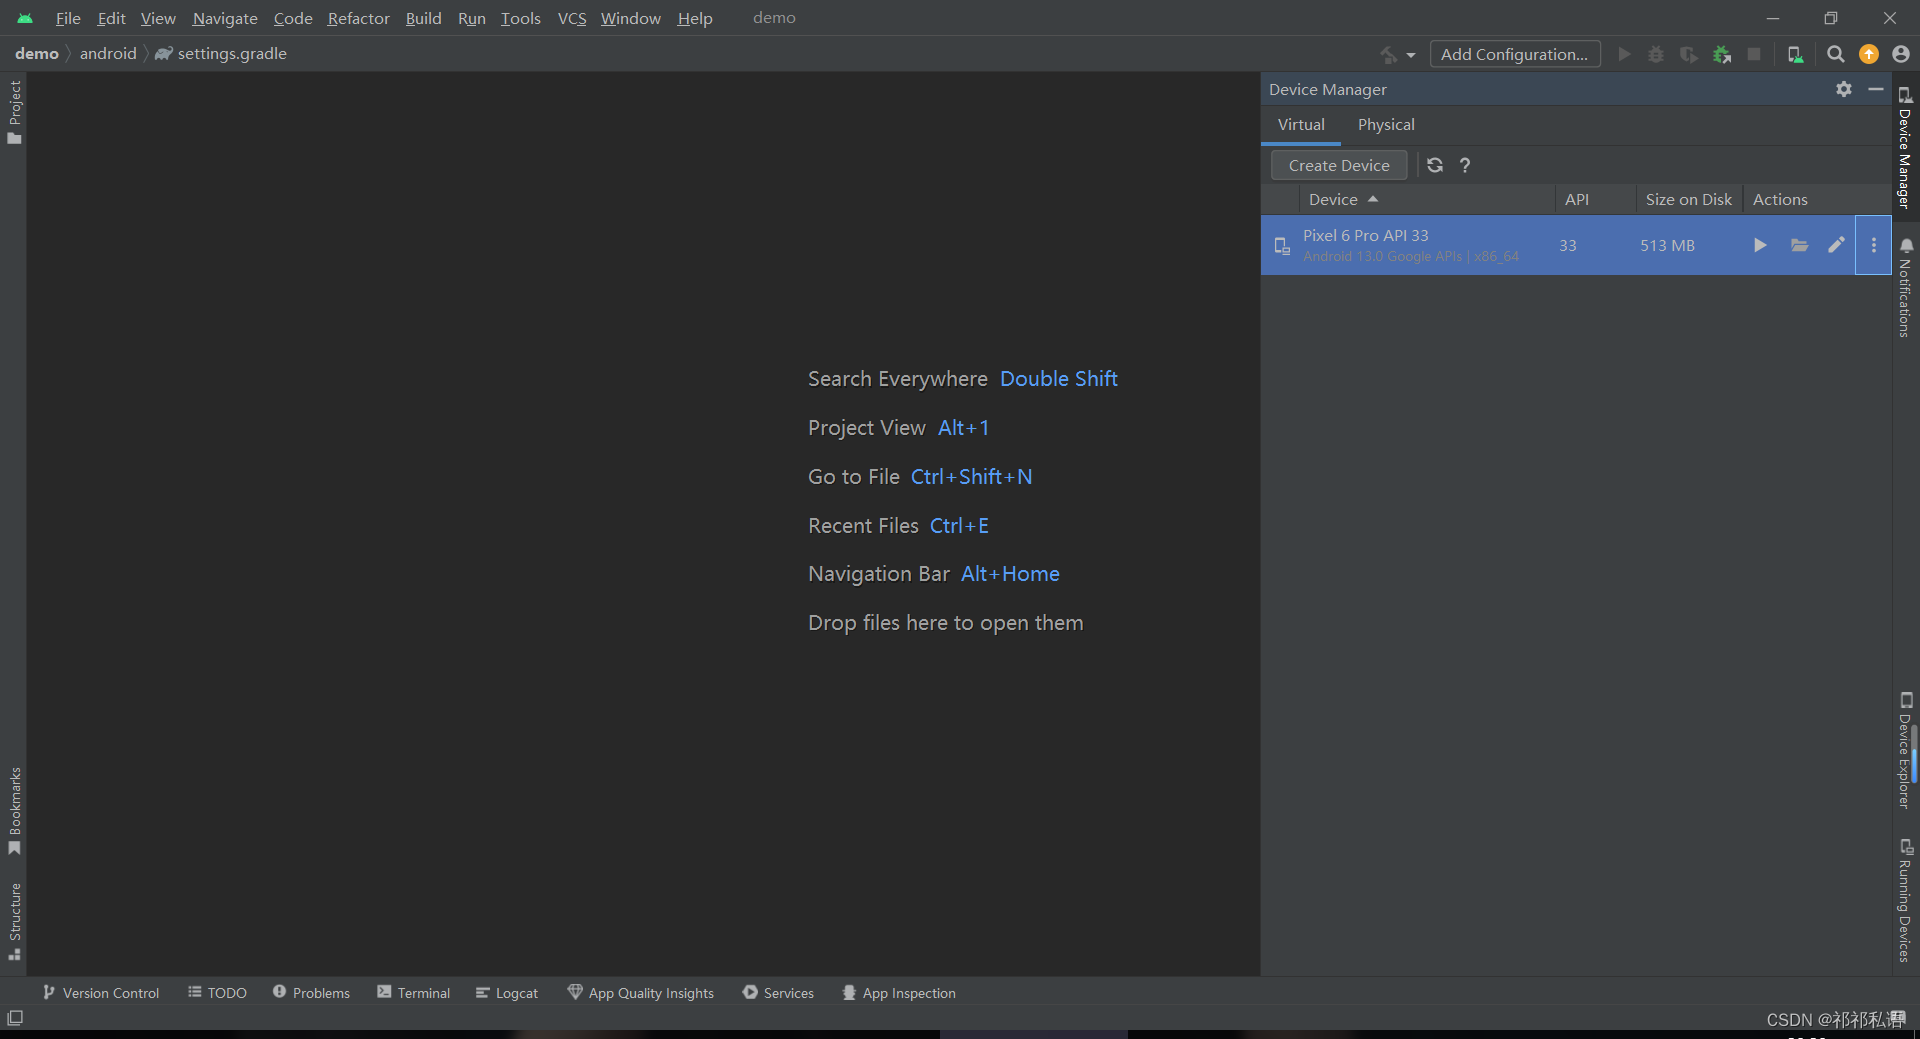Toggle the Project tool window
Image resolution: width=1920 pixels, height=1039 pixels.
14,111
